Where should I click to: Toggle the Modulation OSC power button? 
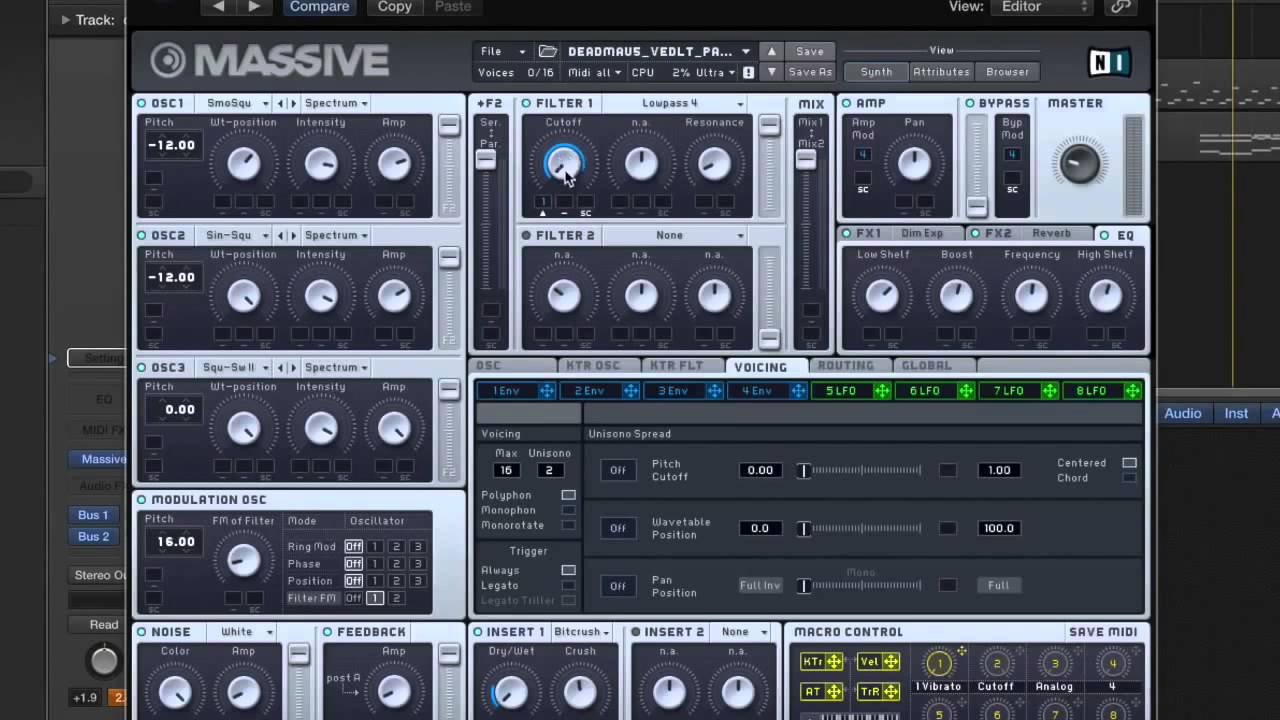(142, 500)
